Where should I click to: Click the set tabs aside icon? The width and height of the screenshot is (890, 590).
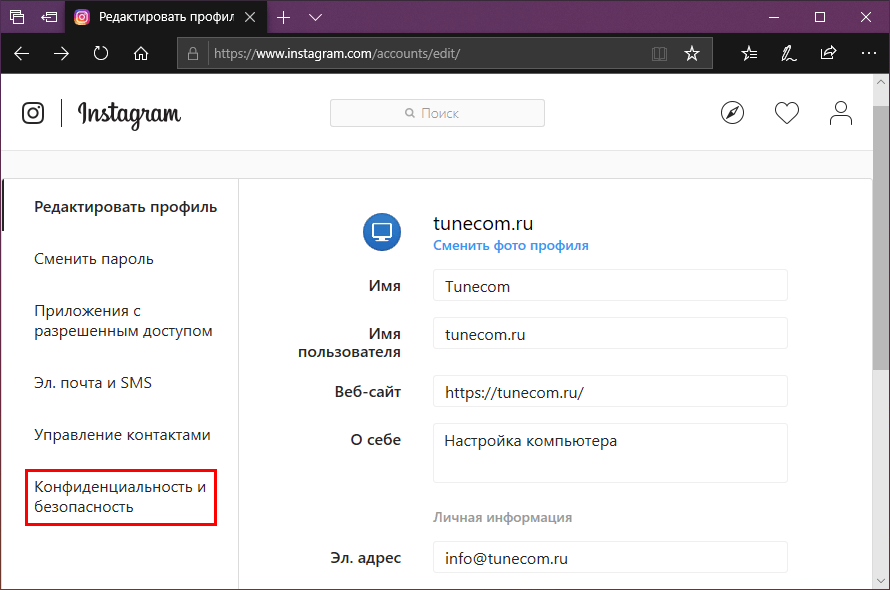(49, 17)
